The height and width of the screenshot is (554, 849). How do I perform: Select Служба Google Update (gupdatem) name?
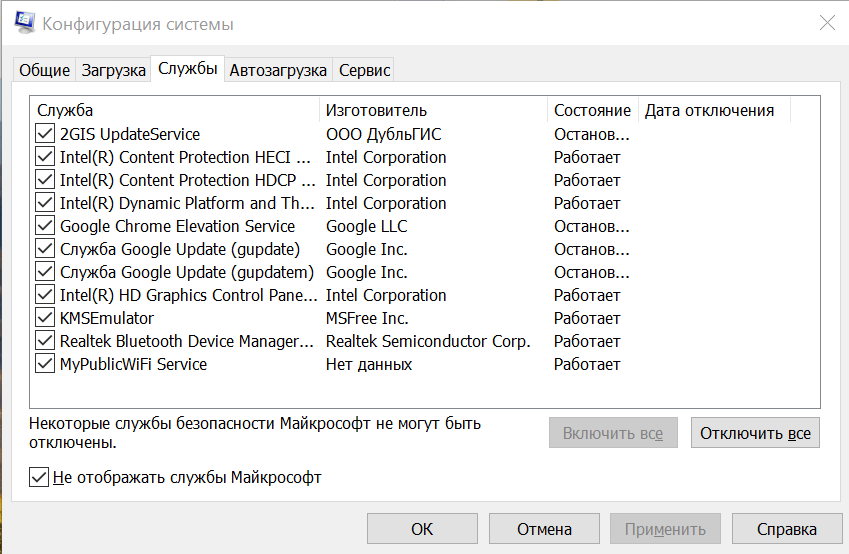pos(187,272)
